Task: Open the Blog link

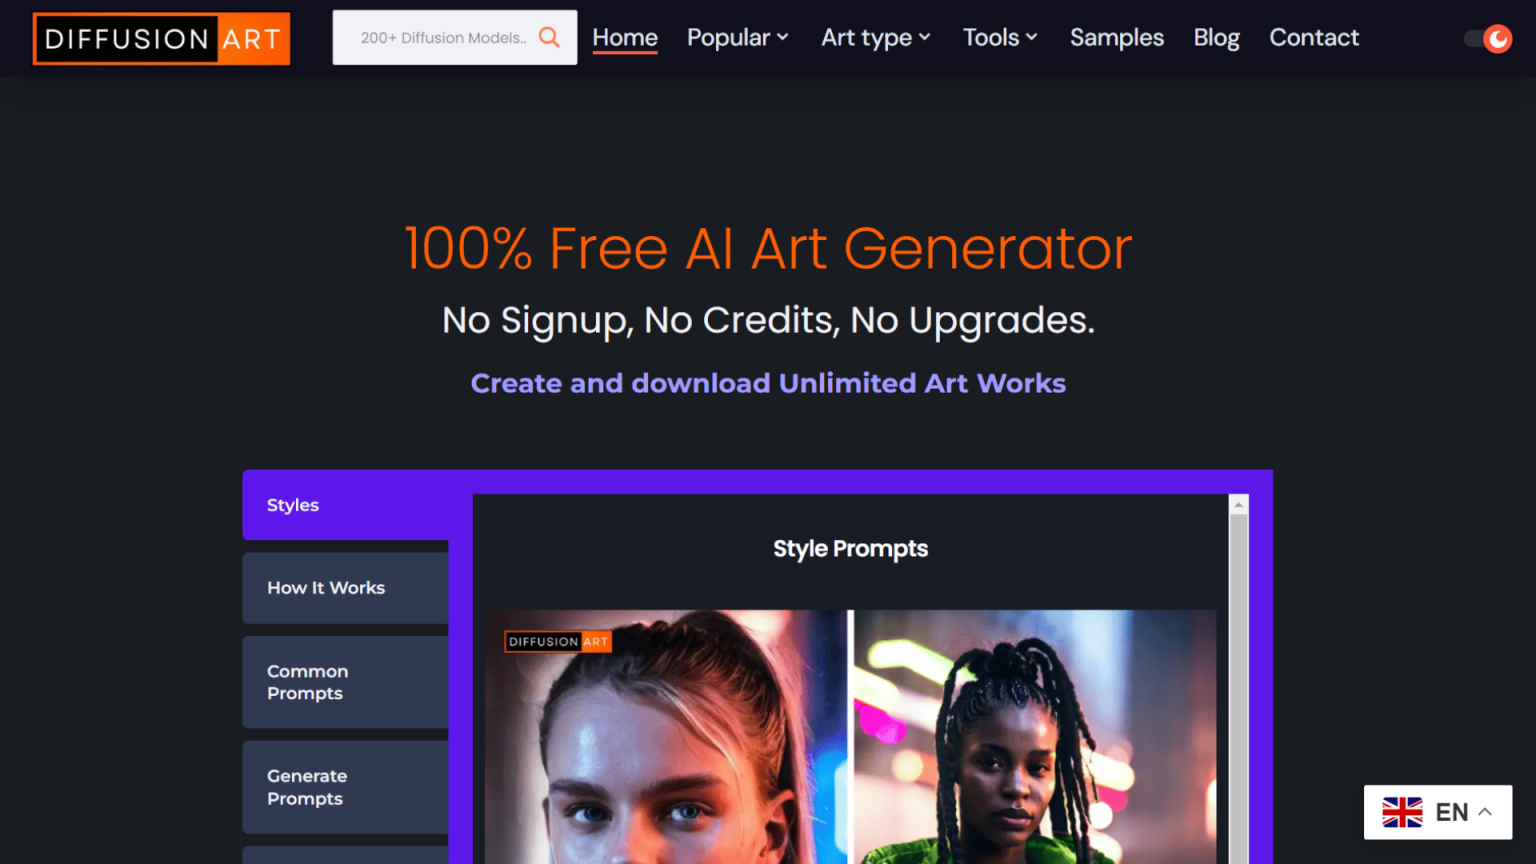Action: [x=1216, y=38]
